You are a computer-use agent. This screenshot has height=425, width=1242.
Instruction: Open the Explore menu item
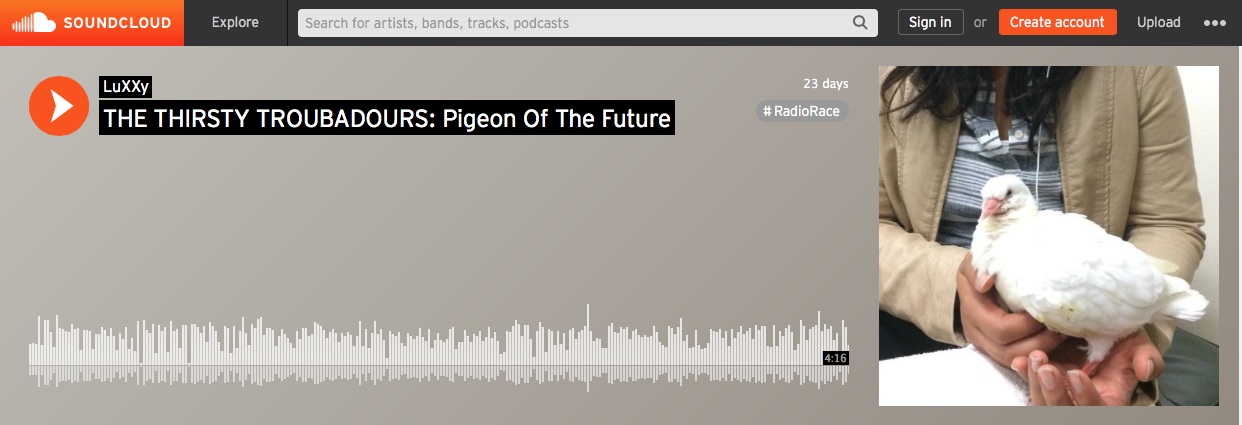235,22
